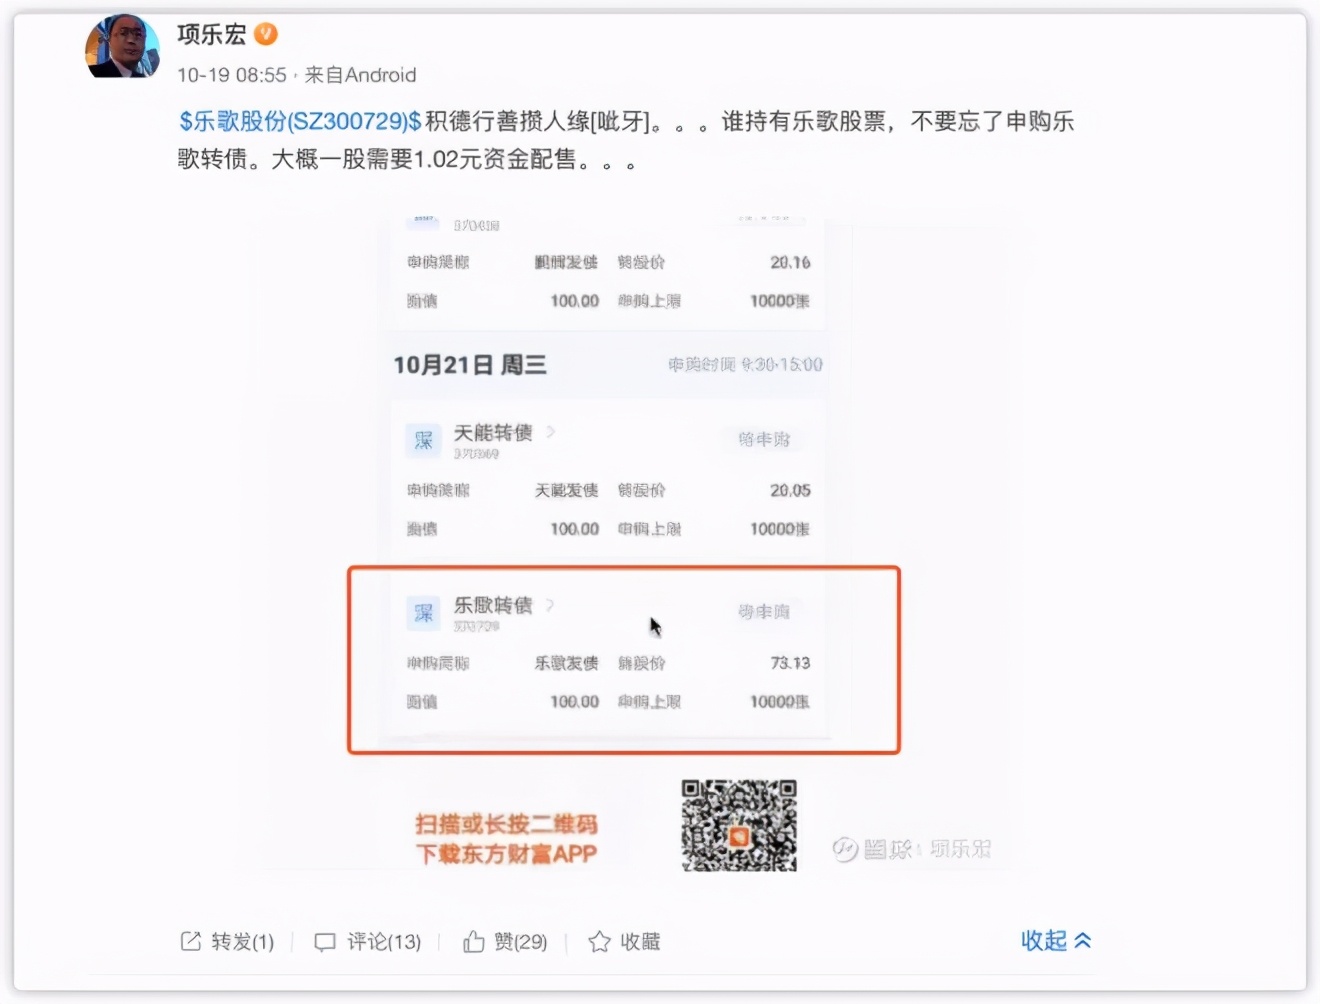Click the 乐歌转债 chevron arrow
This screenshot has height=1004, width=1320.
pyautogui.click(x=550, y=605)
